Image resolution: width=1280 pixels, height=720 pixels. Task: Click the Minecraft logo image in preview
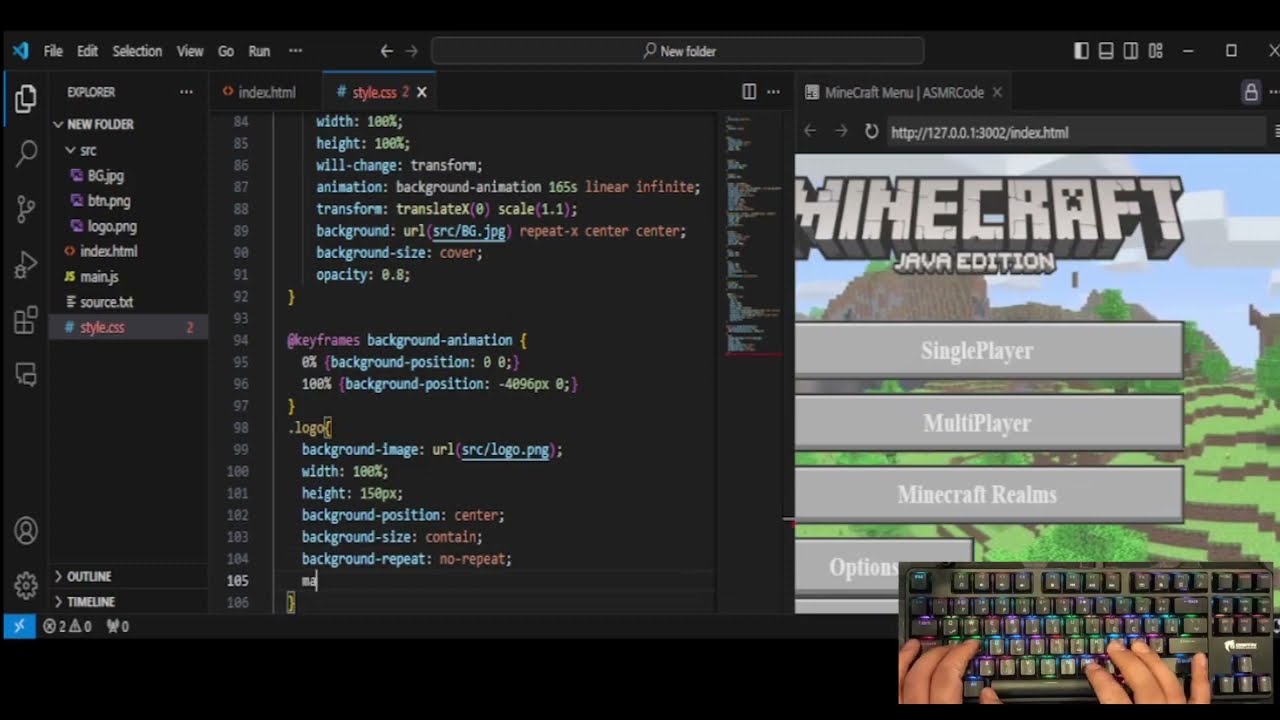point(990,227)
